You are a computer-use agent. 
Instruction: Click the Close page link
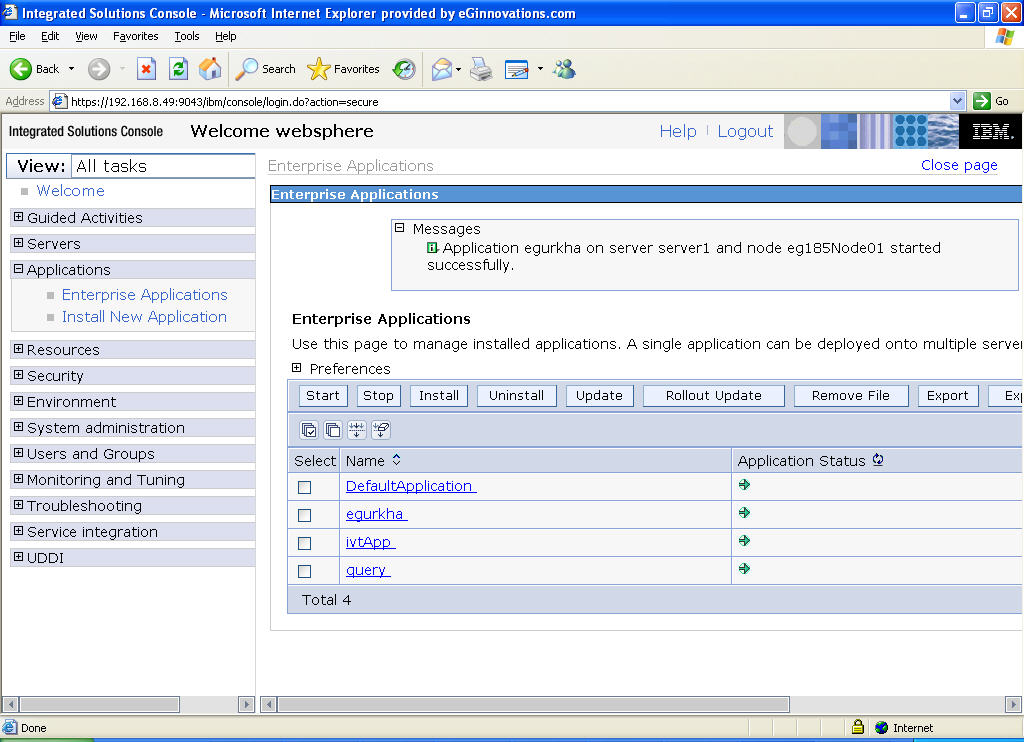[959, 165]
